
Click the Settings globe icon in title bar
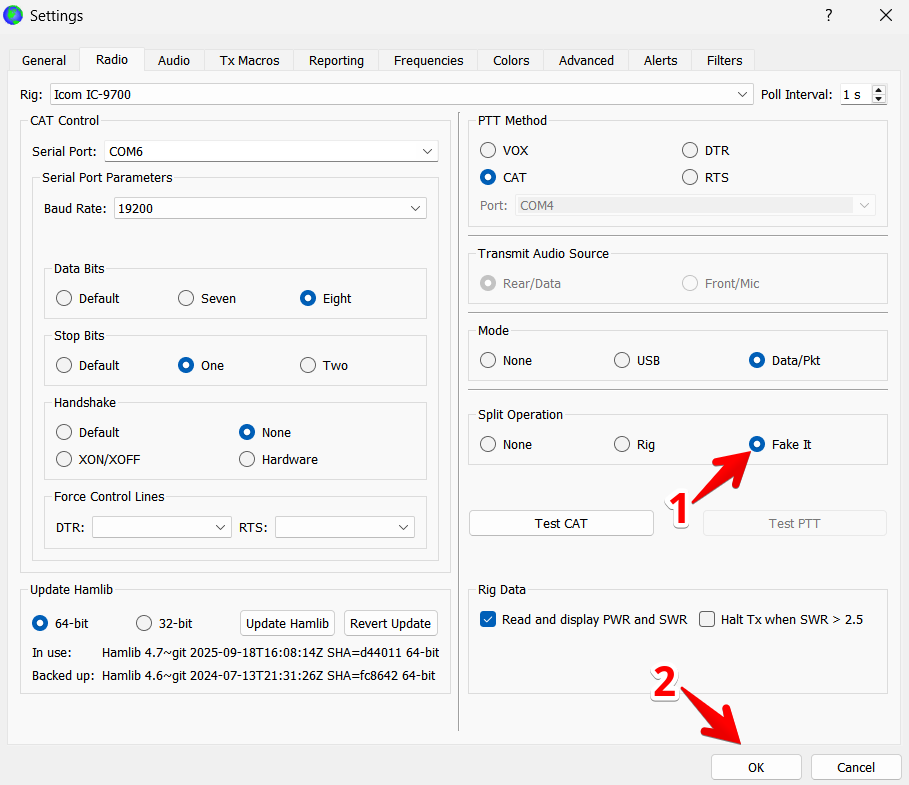tap(14, 15)
